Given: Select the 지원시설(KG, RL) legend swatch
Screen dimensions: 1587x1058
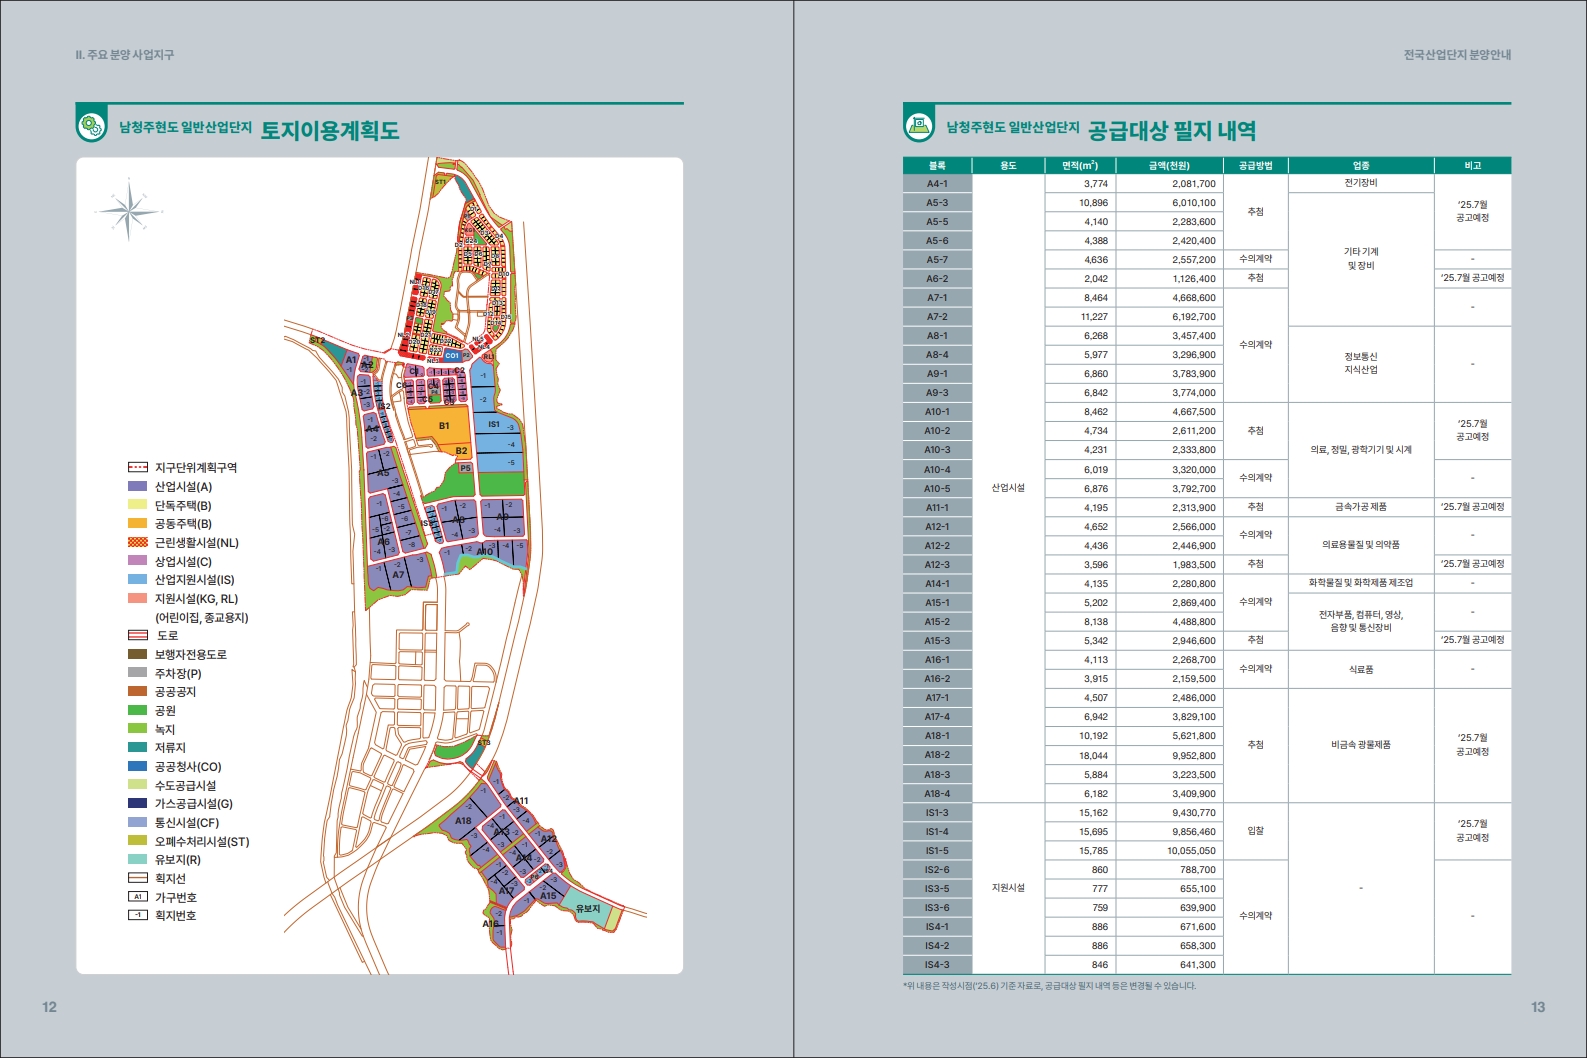Looking at the screenshot, I should coord(138,598).
